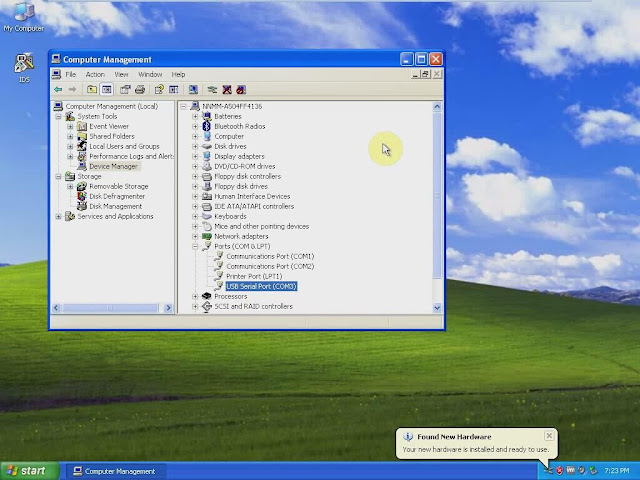Select Communications Port (COM2)
The height and width of the screenshot is (480, 640).
(270, 266)
